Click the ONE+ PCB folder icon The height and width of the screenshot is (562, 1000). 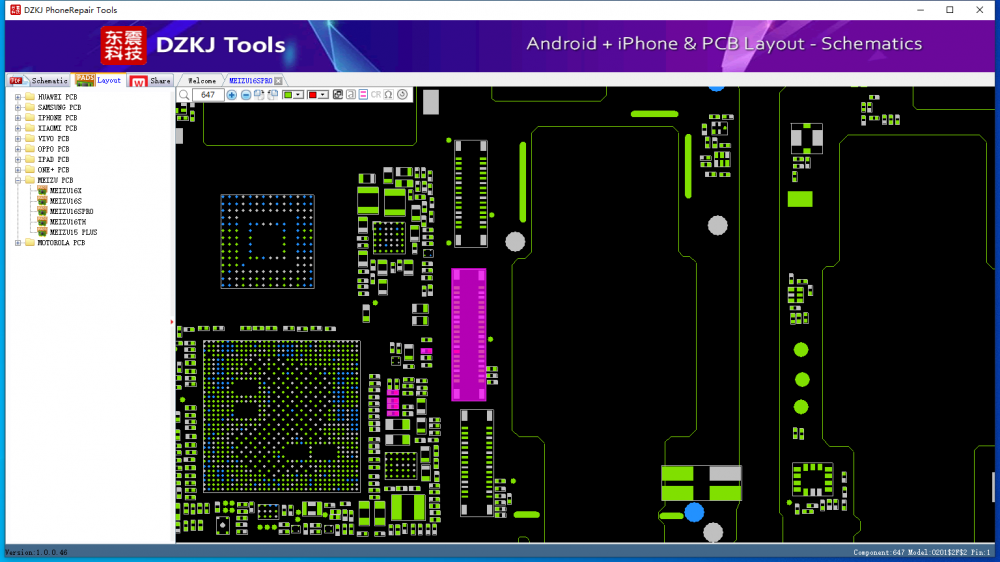[29, 170]
